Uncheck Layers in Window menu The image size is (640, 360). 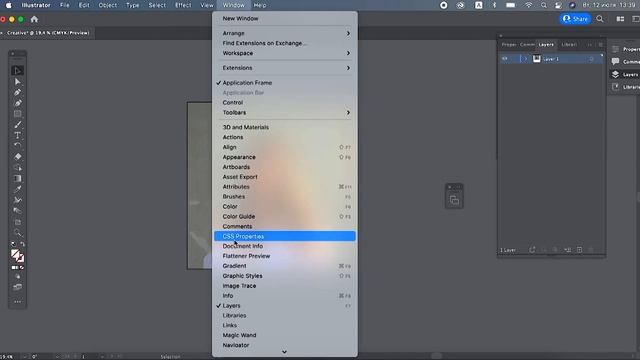[285, 305]
